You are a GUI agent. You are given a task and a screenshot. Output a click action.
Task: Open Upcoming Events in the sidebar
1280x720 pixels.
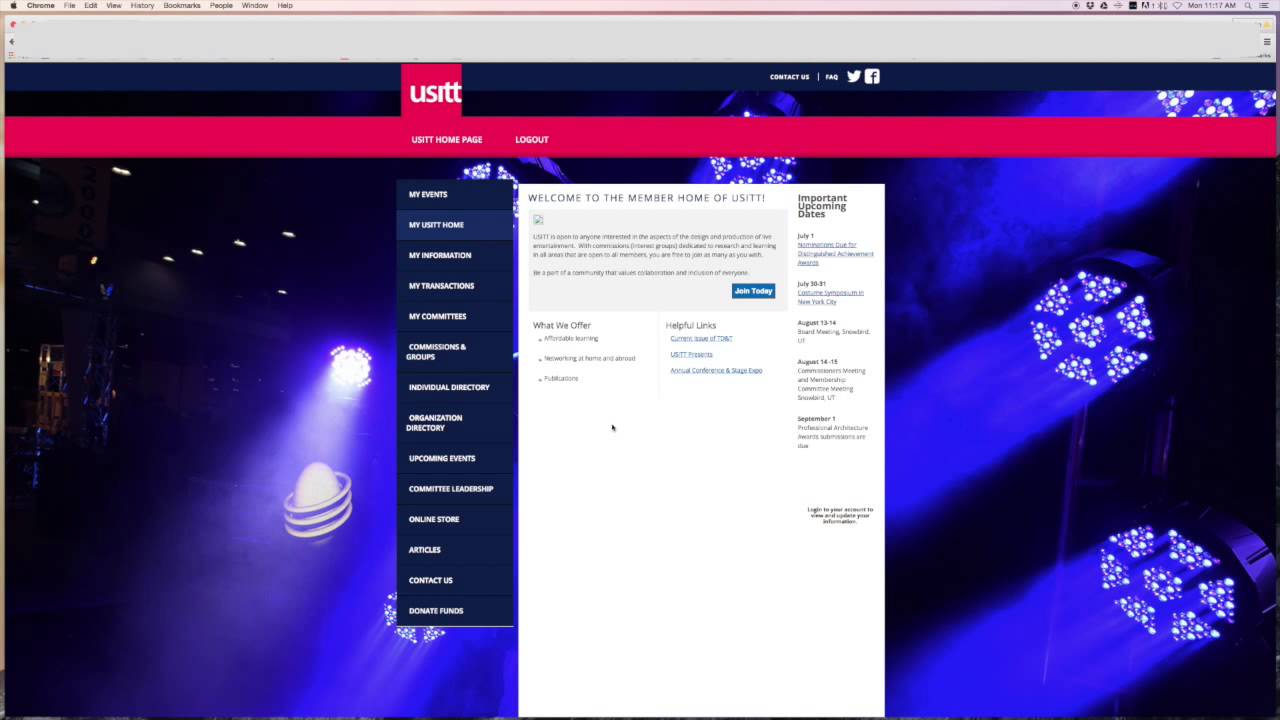[455, 458]
